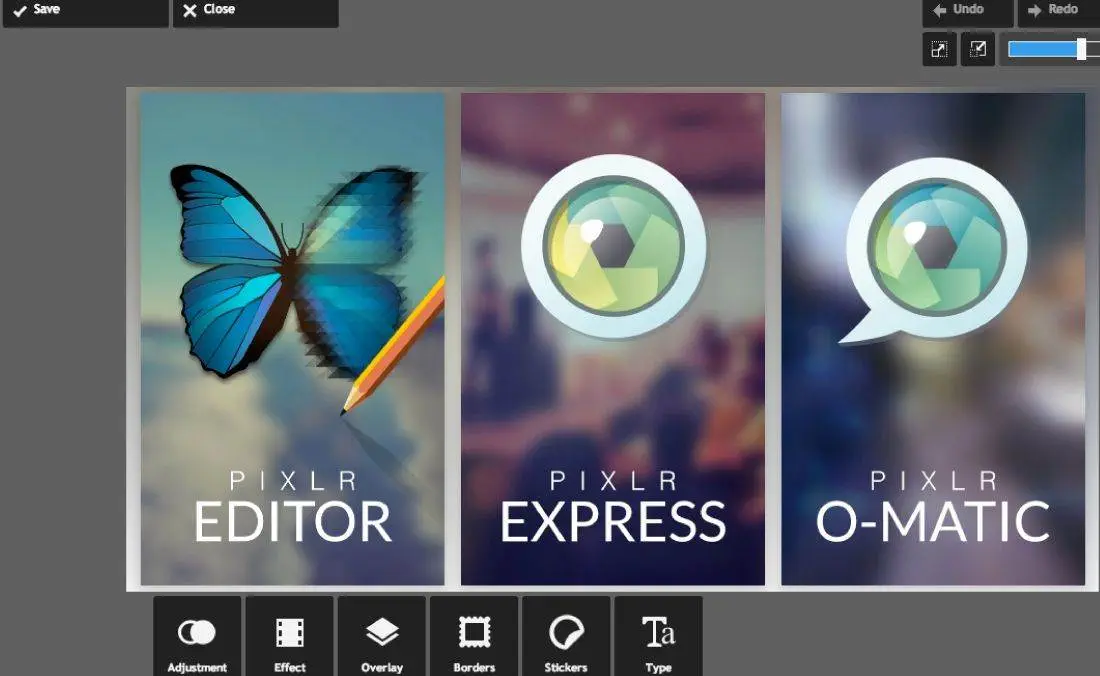Click the blue zoom slider handle
This screenshot has height=676, width=1100.
tap(1081, 49)
